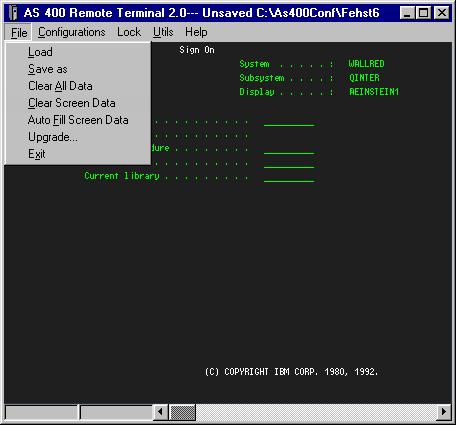Viewport: 456px width, 425px height.
Task: Minimize the AS 400 Remote Terminal window
Action: click(407, 13)
